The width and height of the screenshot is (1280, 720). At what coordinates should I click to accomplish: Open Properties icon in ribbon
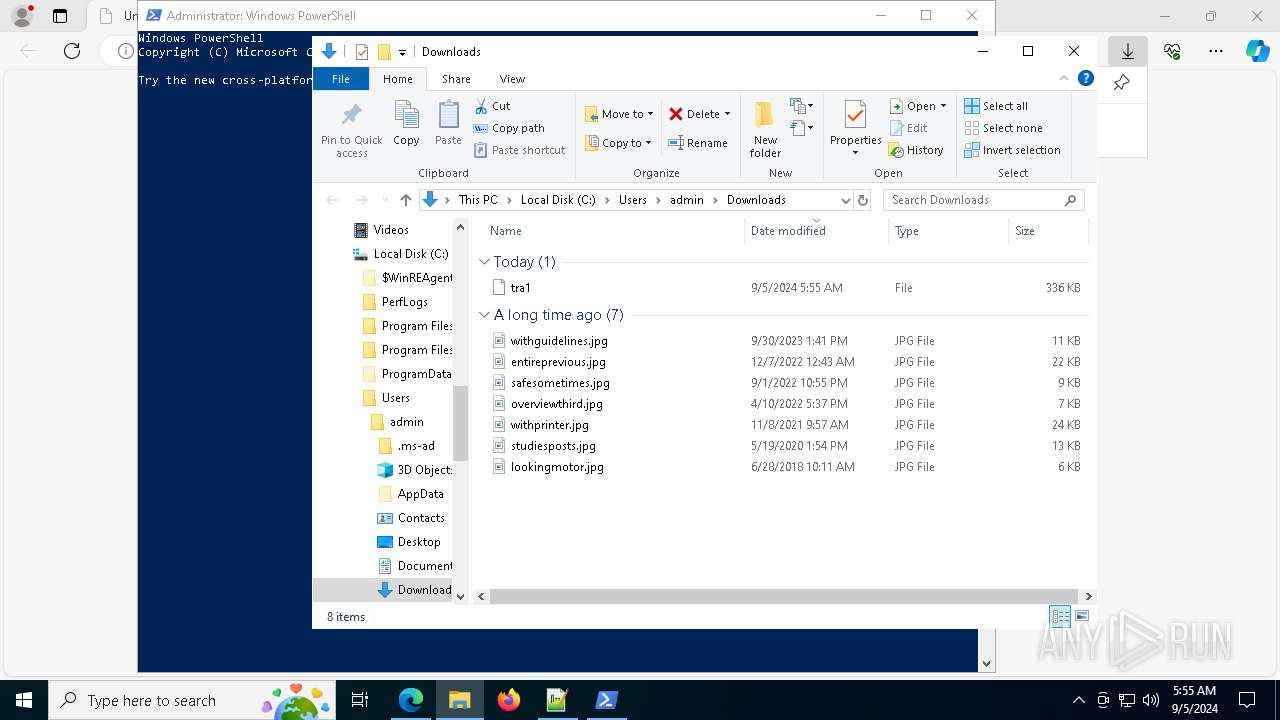pyautogui.click(x=855, y=116)
